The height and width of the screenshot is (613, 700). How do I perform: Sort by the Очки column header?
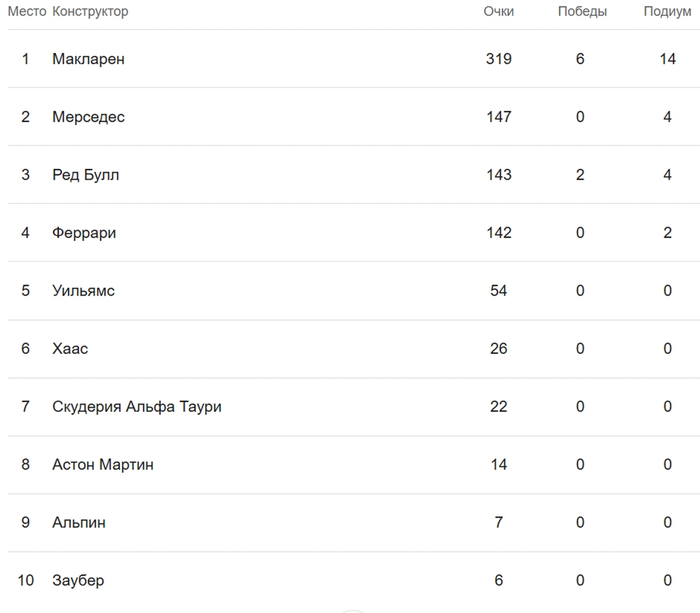pyautogui.click(x=498, y=12)
